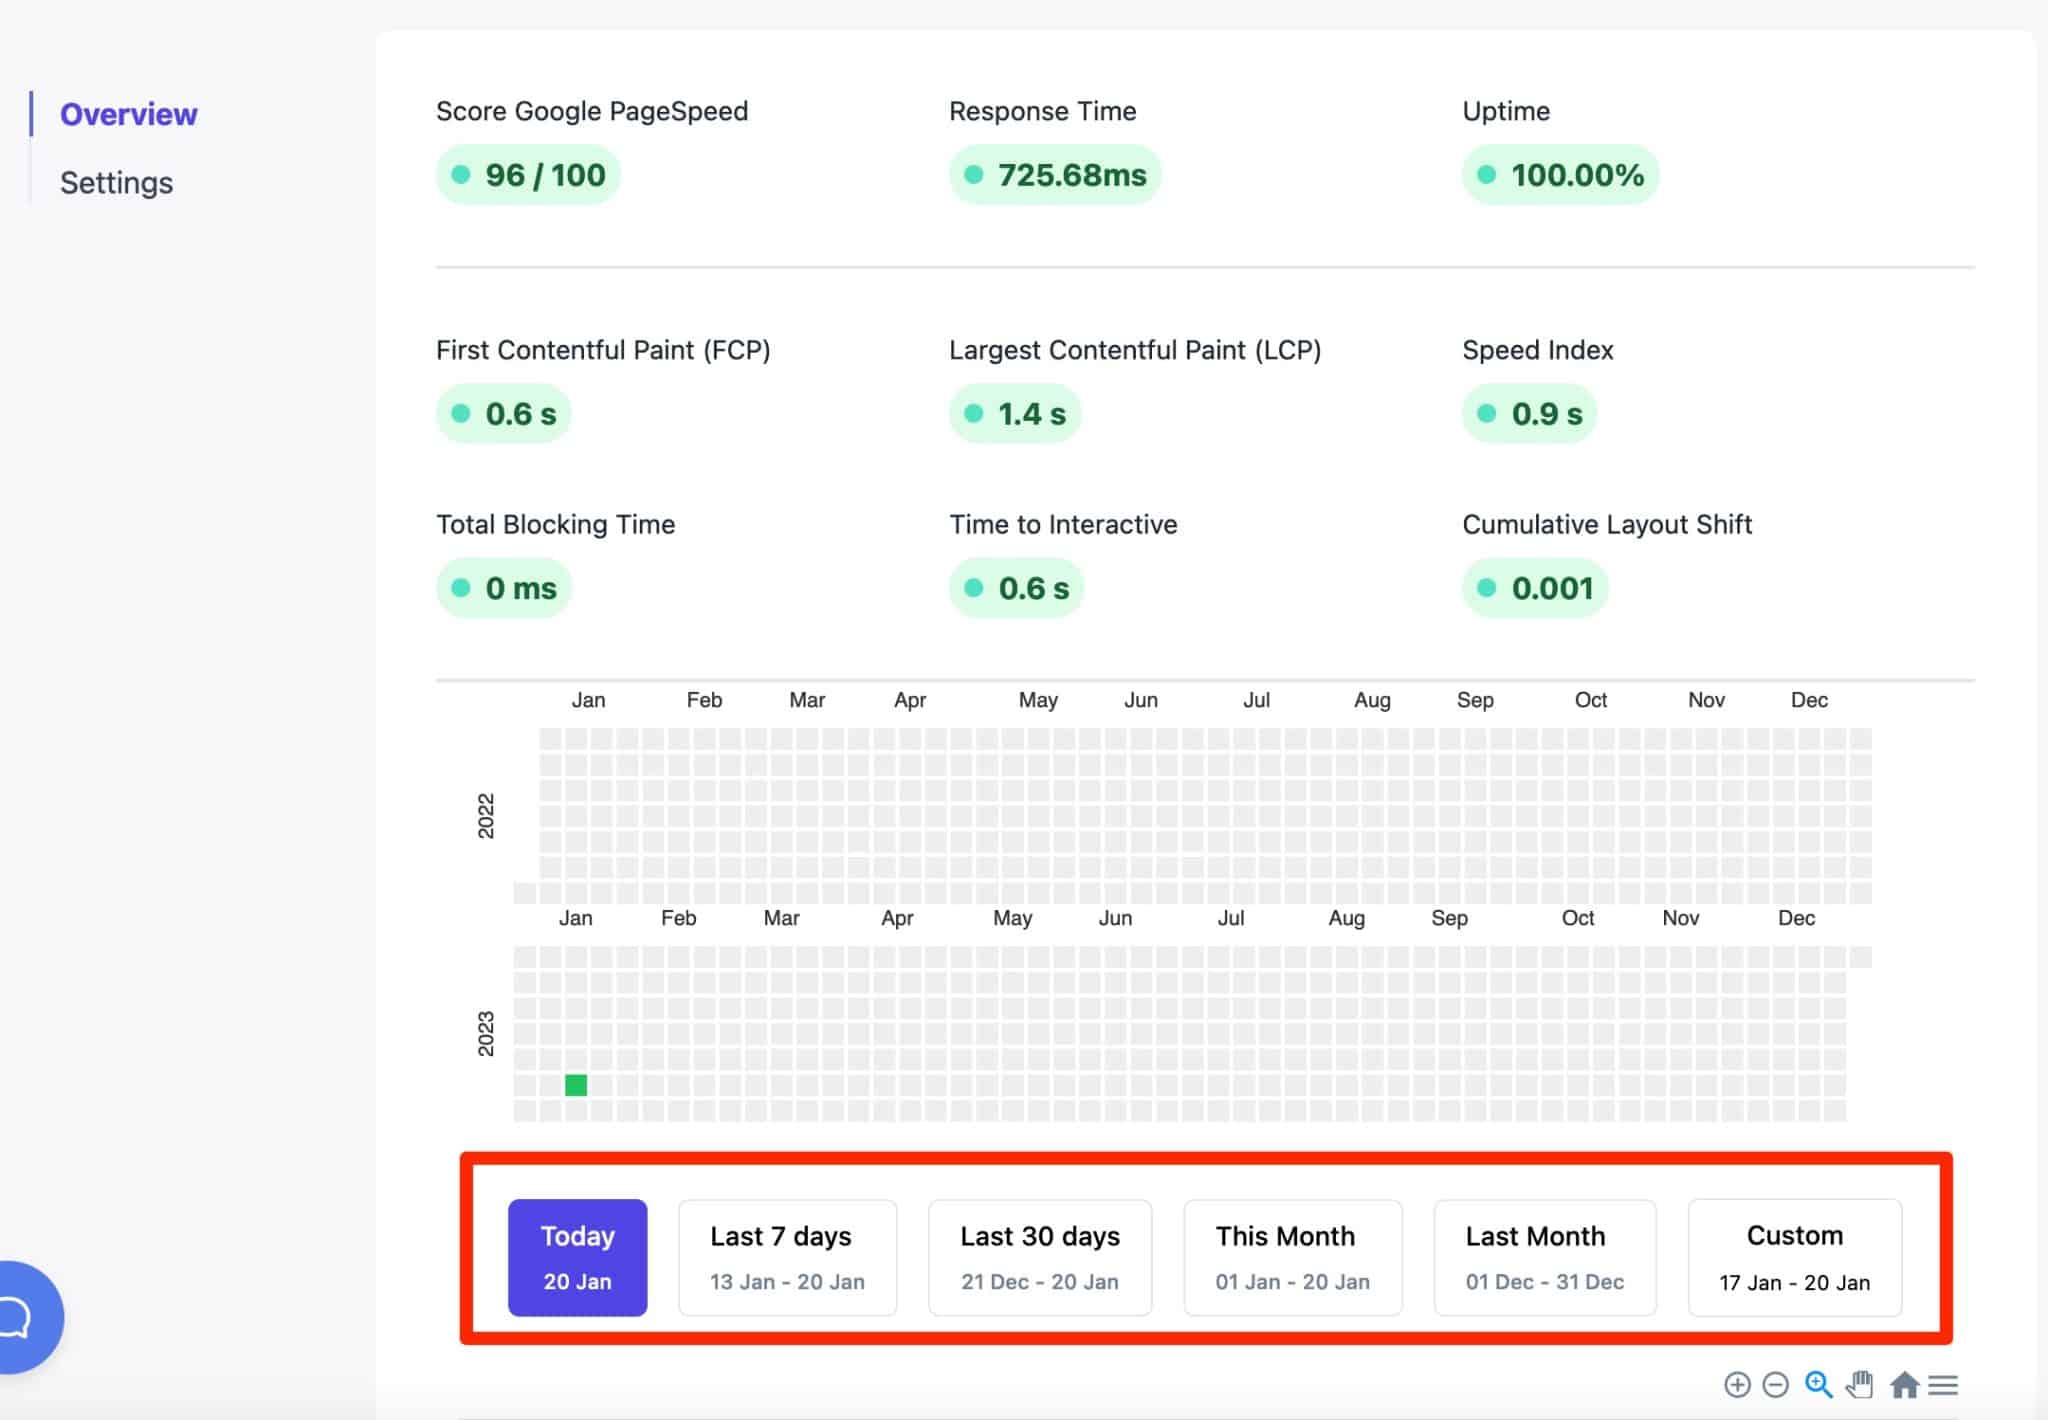Zoom out of the heatmap chart
Viewport: 2048px width, 1420px height.
click(1777, 1385)
